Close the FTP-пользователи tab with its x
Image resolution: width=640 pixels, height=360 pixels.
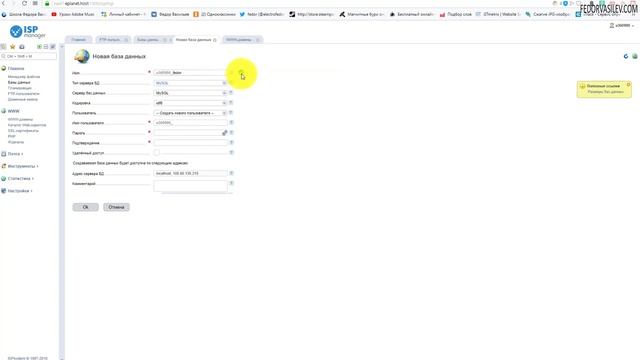point(126,40)
